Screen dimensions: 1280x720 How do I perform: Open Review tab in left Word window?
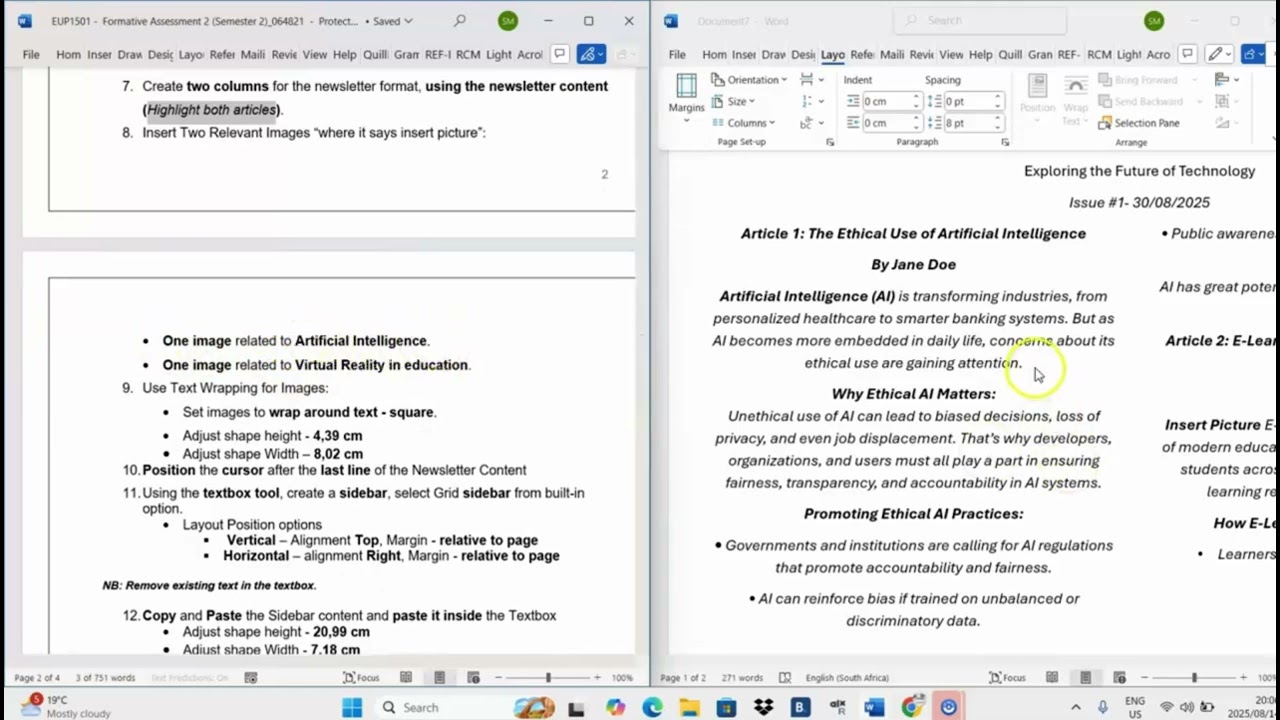click(283, 54)
